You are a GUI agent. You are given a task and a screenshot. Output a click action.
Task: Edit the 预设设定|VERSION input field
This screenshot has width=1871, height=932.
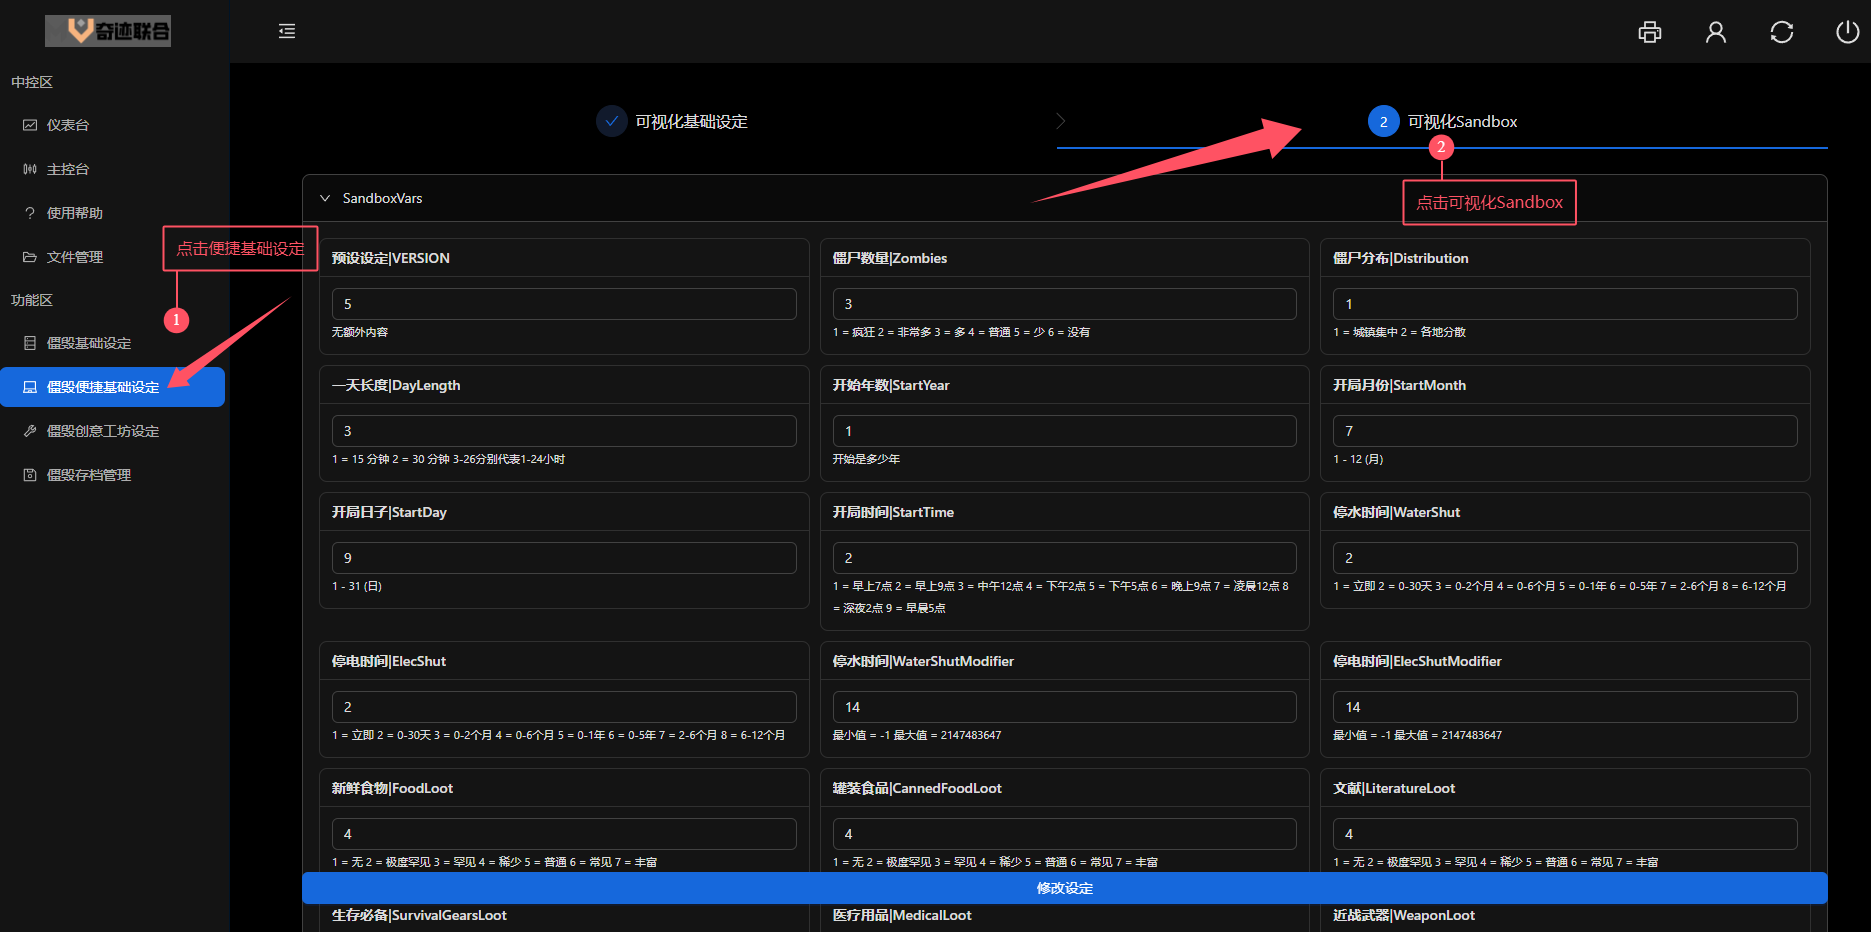pyautogui.click(x=564, y=304)
